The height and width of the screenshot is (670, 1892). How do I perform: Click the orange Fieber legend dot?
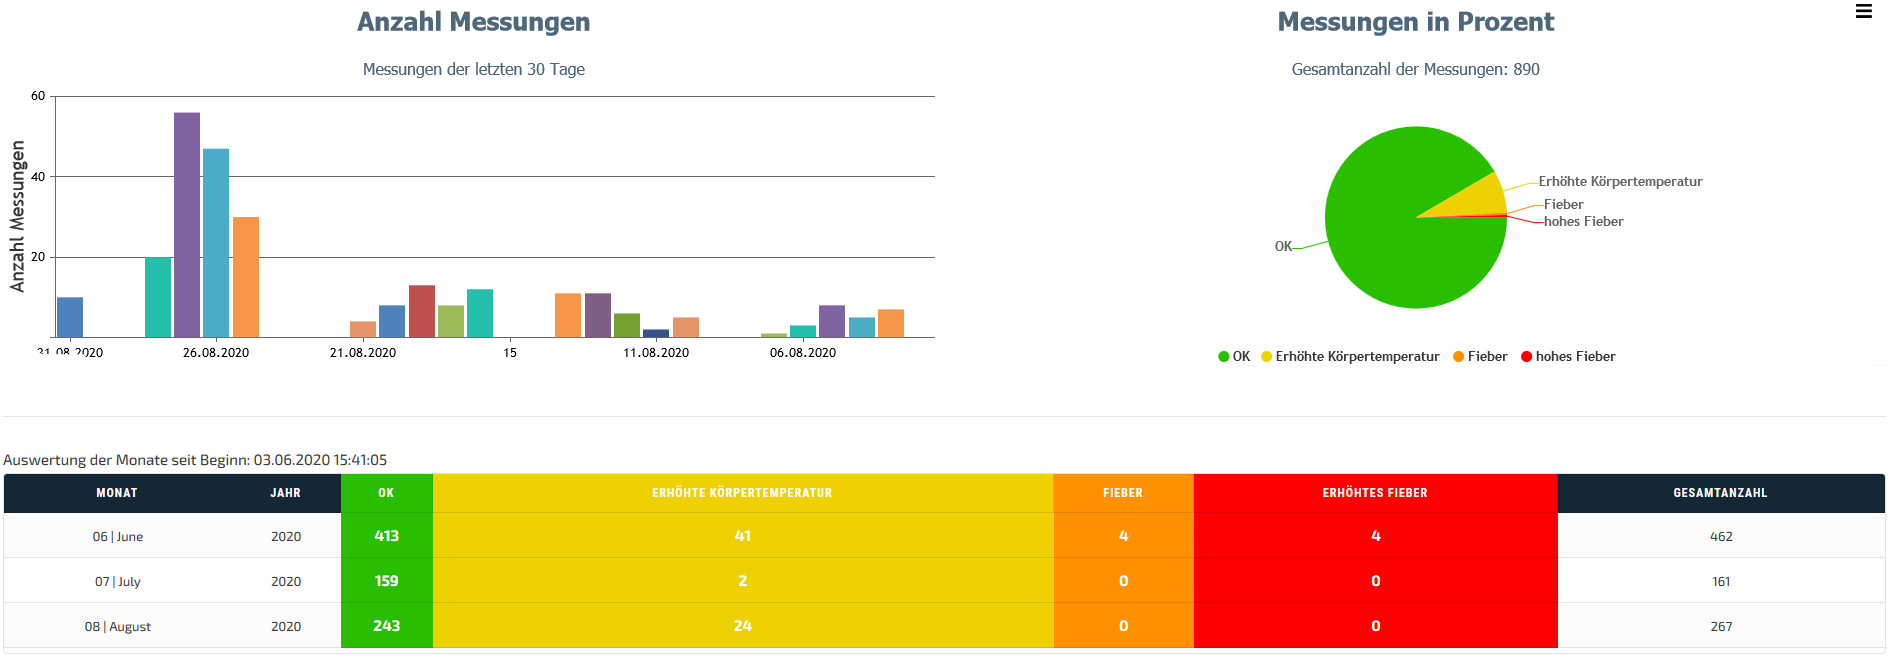[1458, 357]
